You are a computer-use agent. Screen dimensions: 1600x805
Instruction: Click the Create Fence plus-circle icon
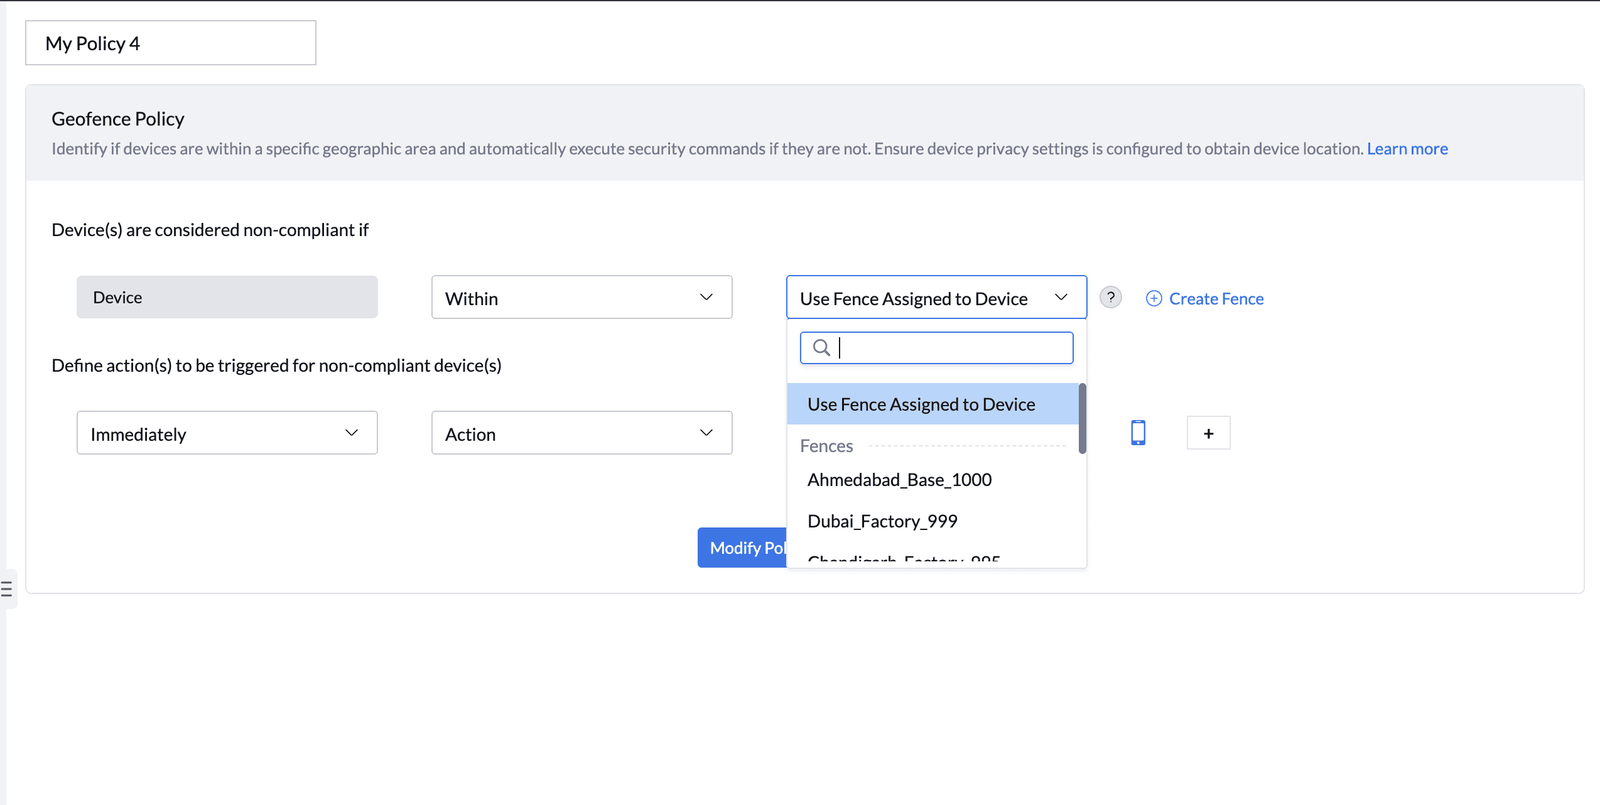point(1154,298)
